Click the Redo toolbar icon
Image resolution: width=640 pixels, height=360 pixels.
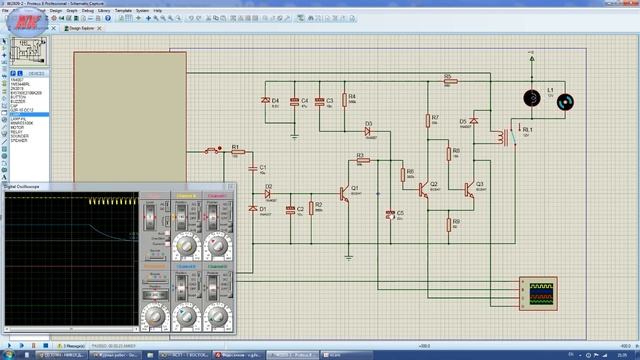[198, 18]
